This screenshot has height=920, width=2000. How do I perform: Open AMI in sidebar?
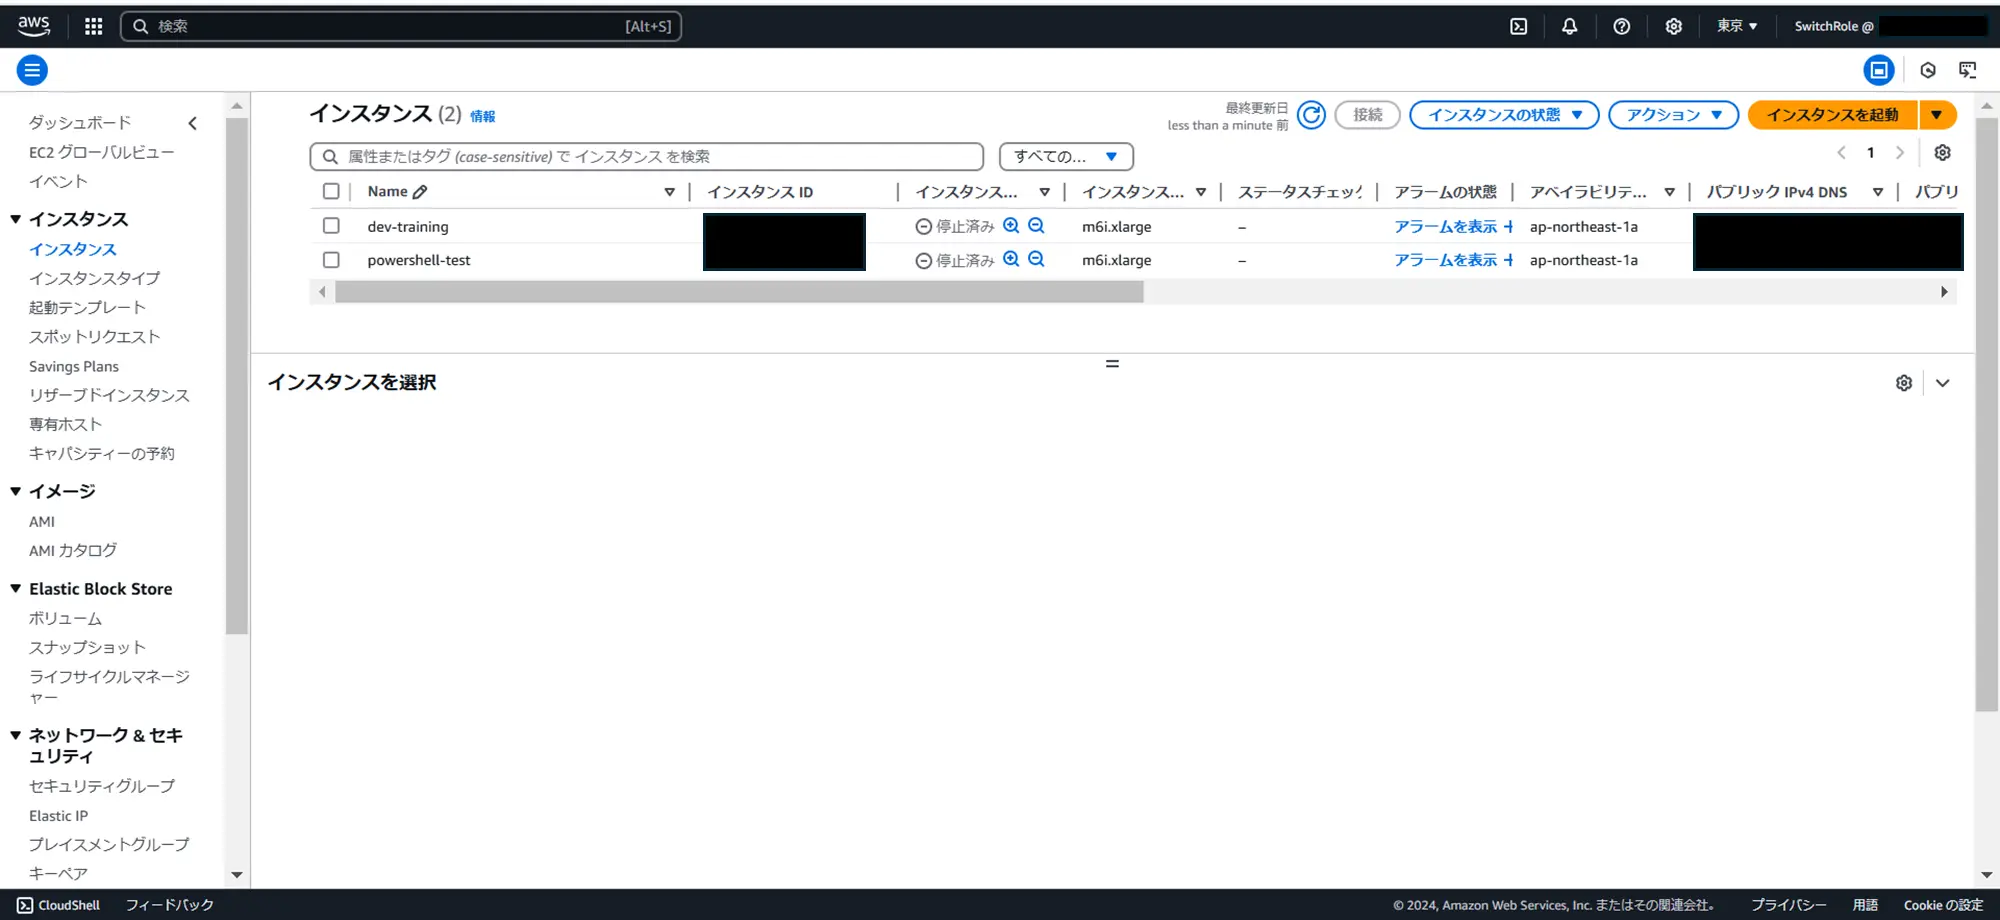(42, 521)
